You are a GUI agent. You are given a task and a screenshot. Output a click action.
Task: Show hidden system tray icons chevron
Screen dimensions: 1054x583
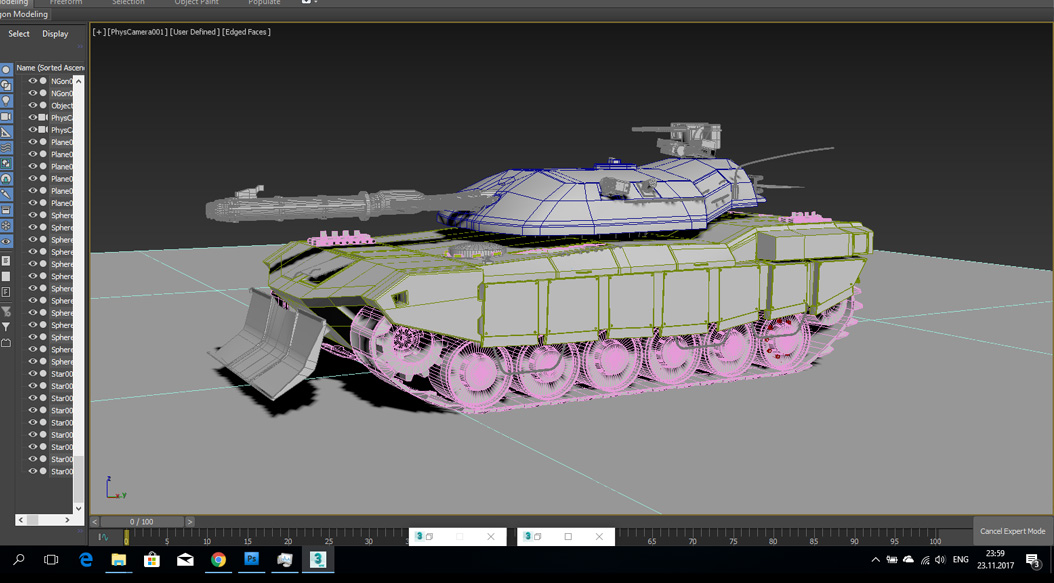(x=875, y=559)
